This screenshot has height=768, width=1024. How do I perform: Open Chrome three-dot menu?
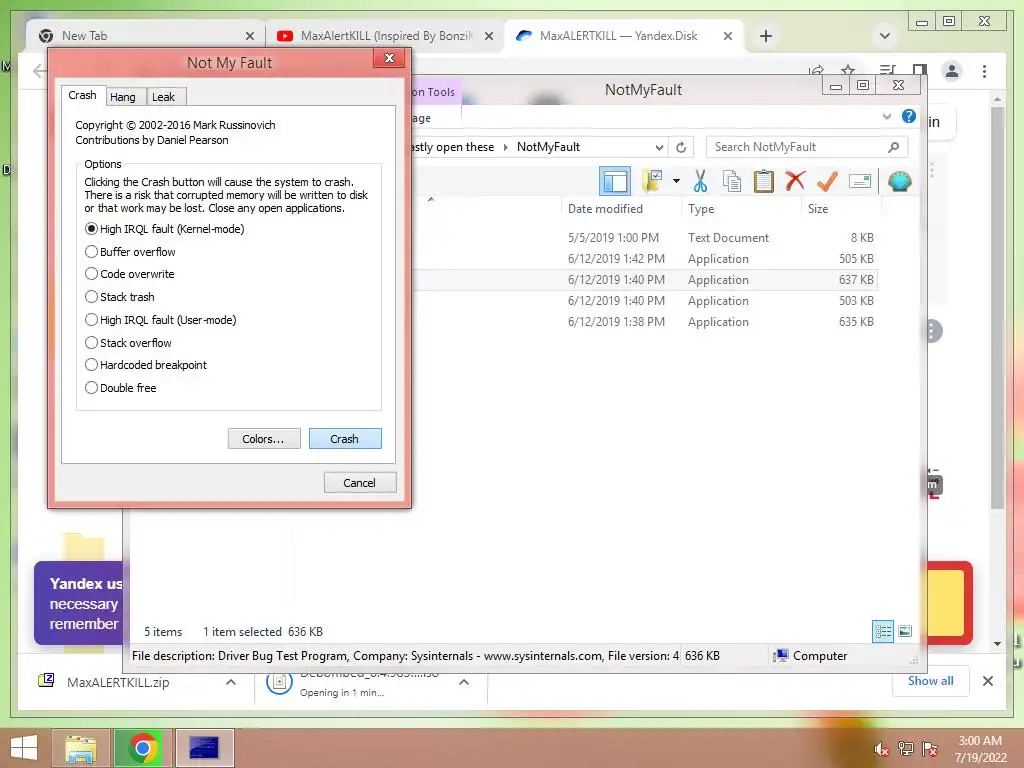[x=984, y=71]
